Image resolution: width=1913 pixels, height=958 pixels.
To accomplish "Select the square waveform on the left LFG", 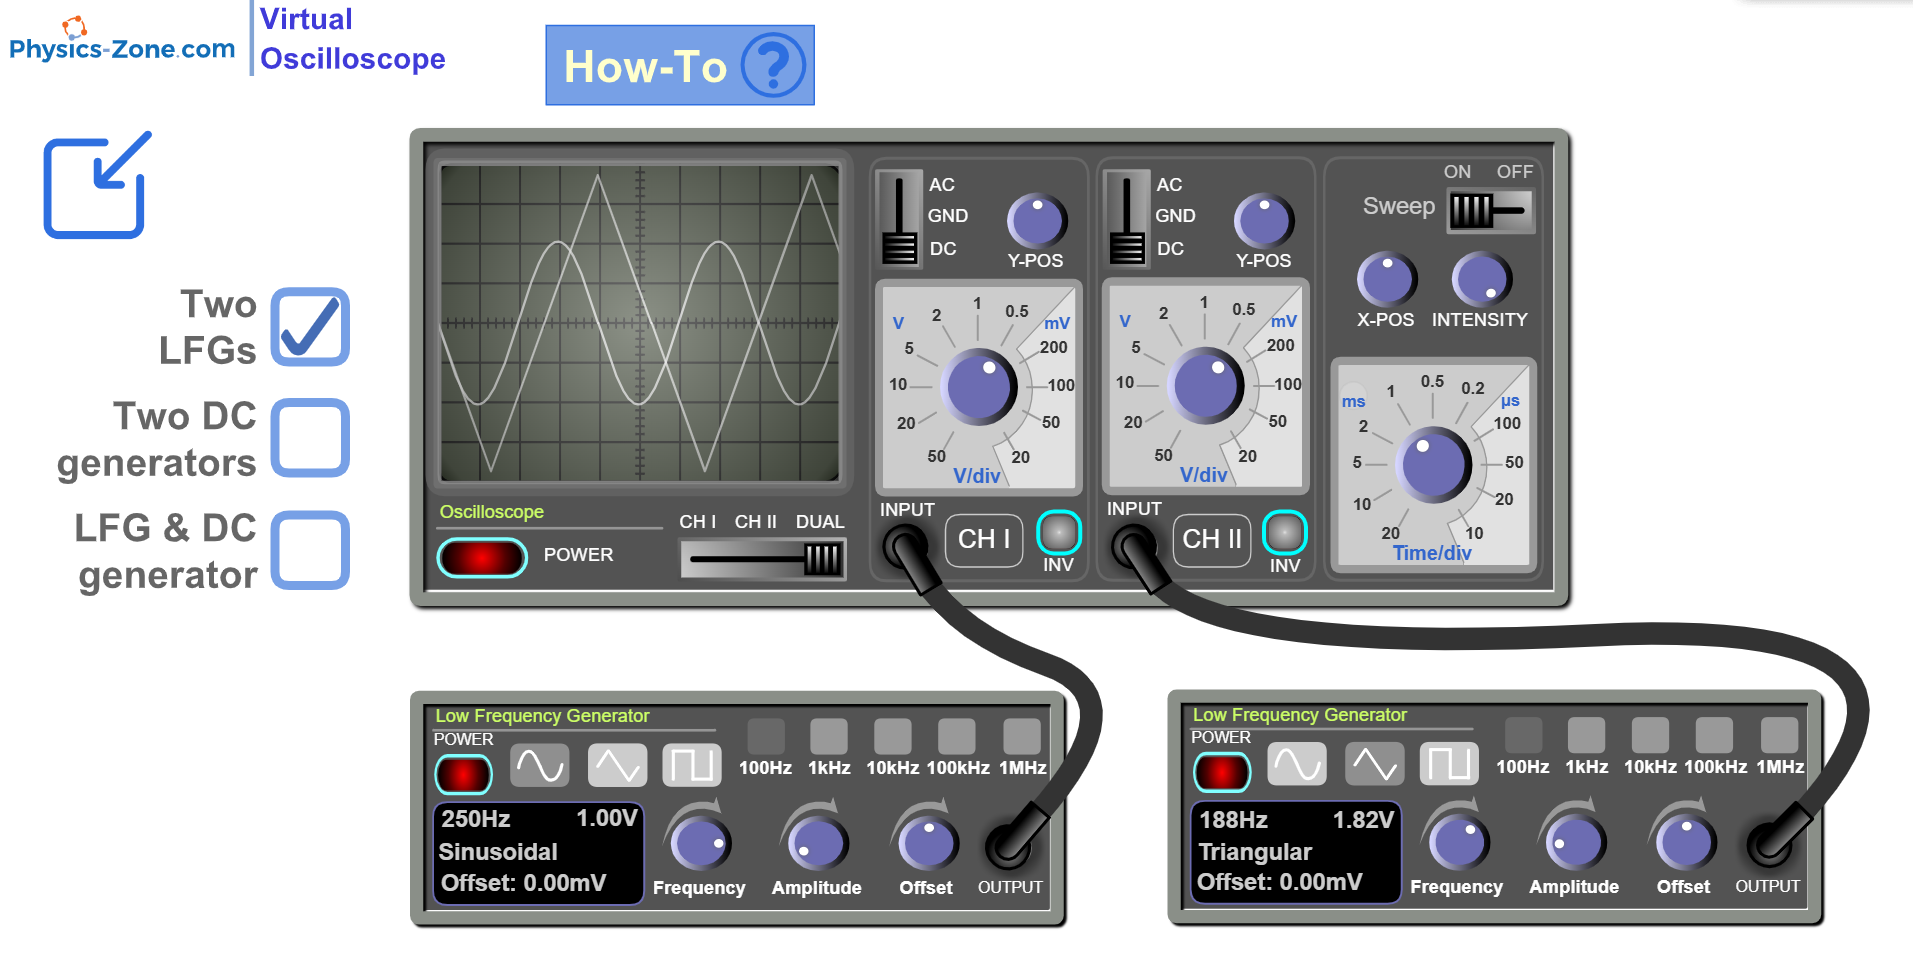I will tap(692, 764).
